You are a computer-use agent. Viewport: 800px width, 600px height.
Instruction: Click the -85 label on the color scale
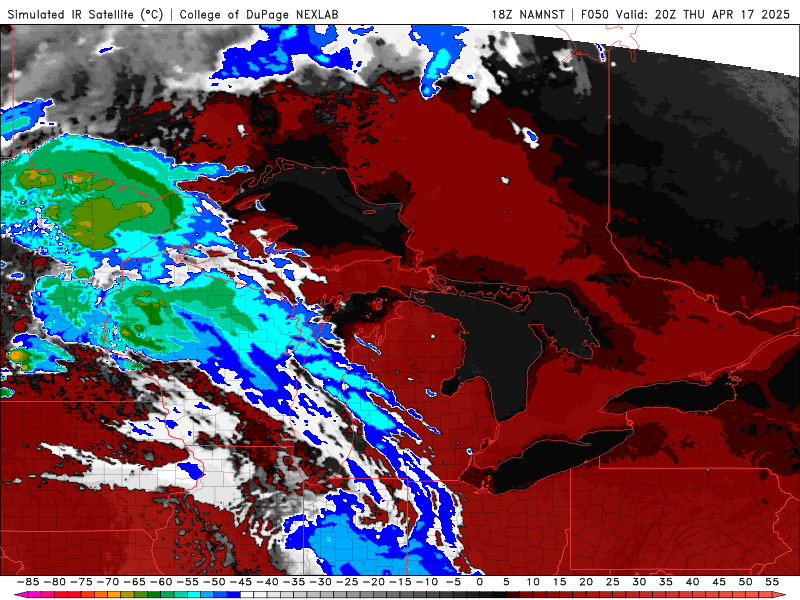tap(28, 582)
